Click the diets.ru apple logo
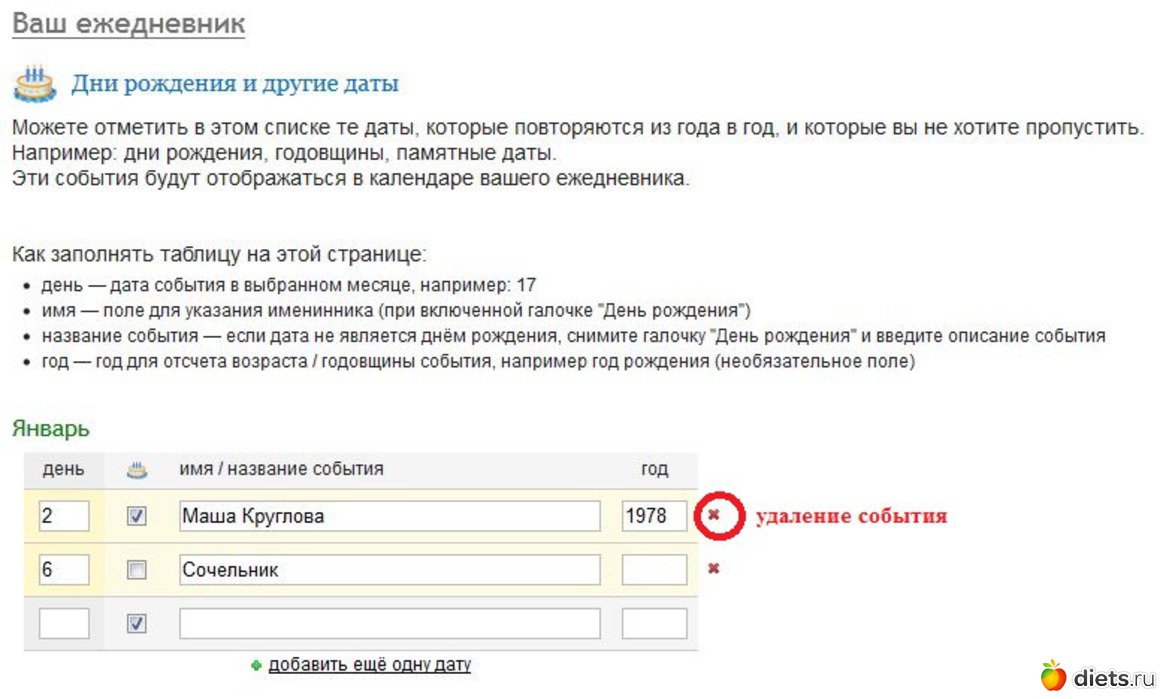1163x699 pixels. (1053, 675)
